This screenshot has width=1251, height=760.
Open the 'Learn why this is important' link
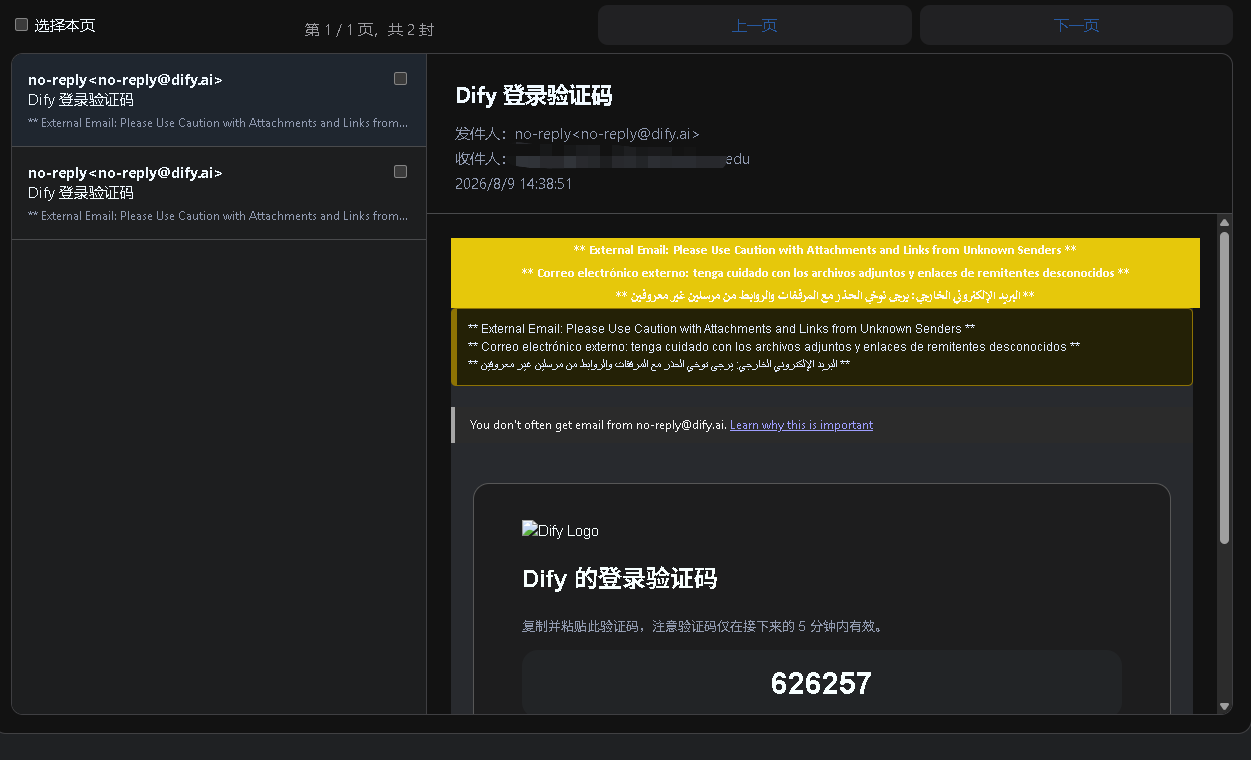[801, 425]
